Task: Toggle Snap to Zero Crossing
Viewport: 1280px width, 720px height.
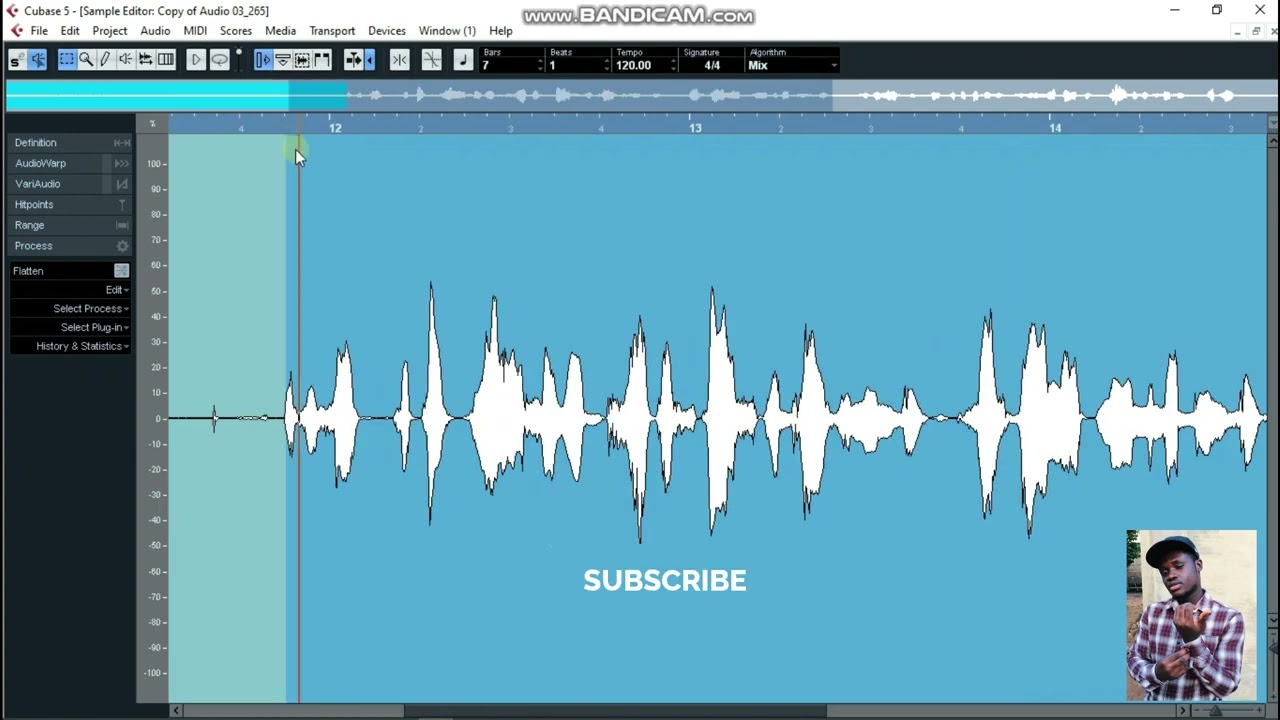Action: [x=431, y=60]
